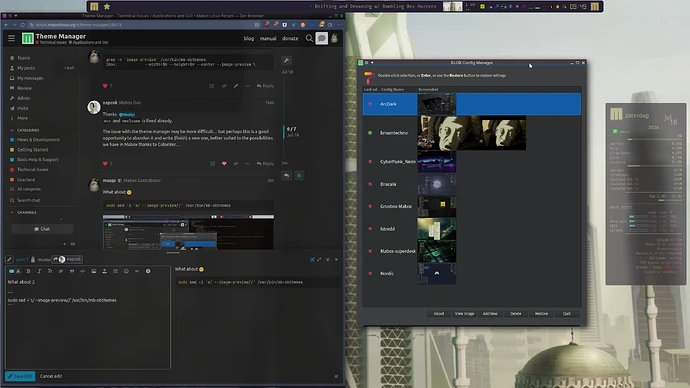Viewport: 690px width, 388px height.
Task: Open the chat bubble icon in forum header
Action: [322, 38]
